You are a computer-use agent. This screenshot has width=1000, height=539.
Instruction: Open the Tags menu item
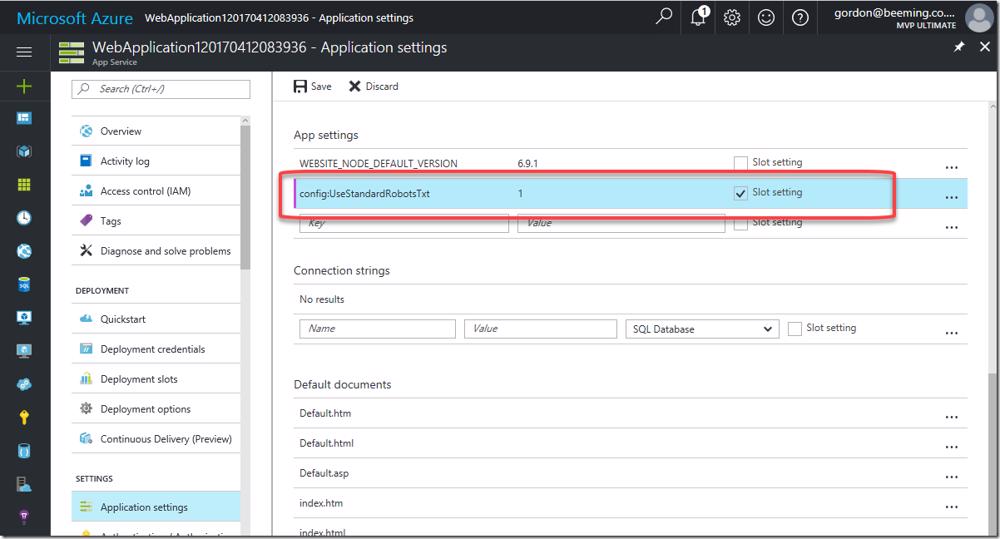(156, 221)
